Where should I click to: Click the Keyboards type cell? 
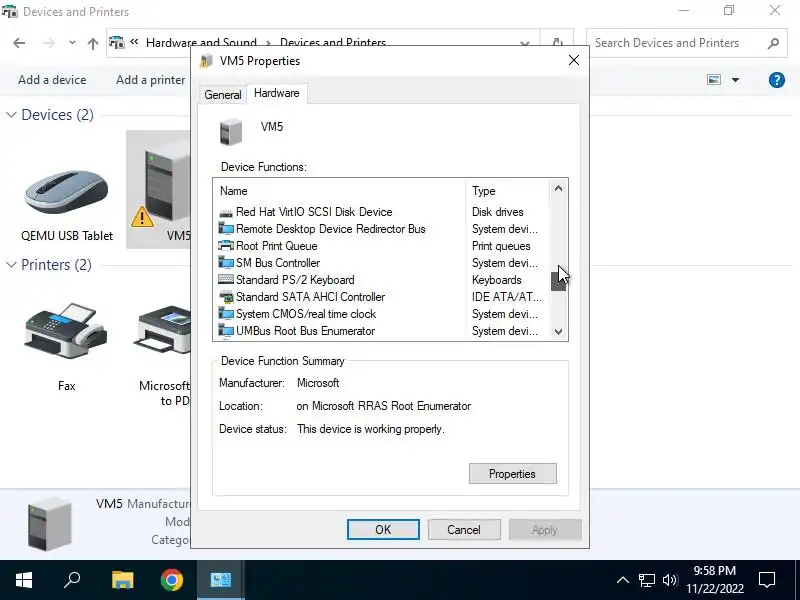coord(496,280)
